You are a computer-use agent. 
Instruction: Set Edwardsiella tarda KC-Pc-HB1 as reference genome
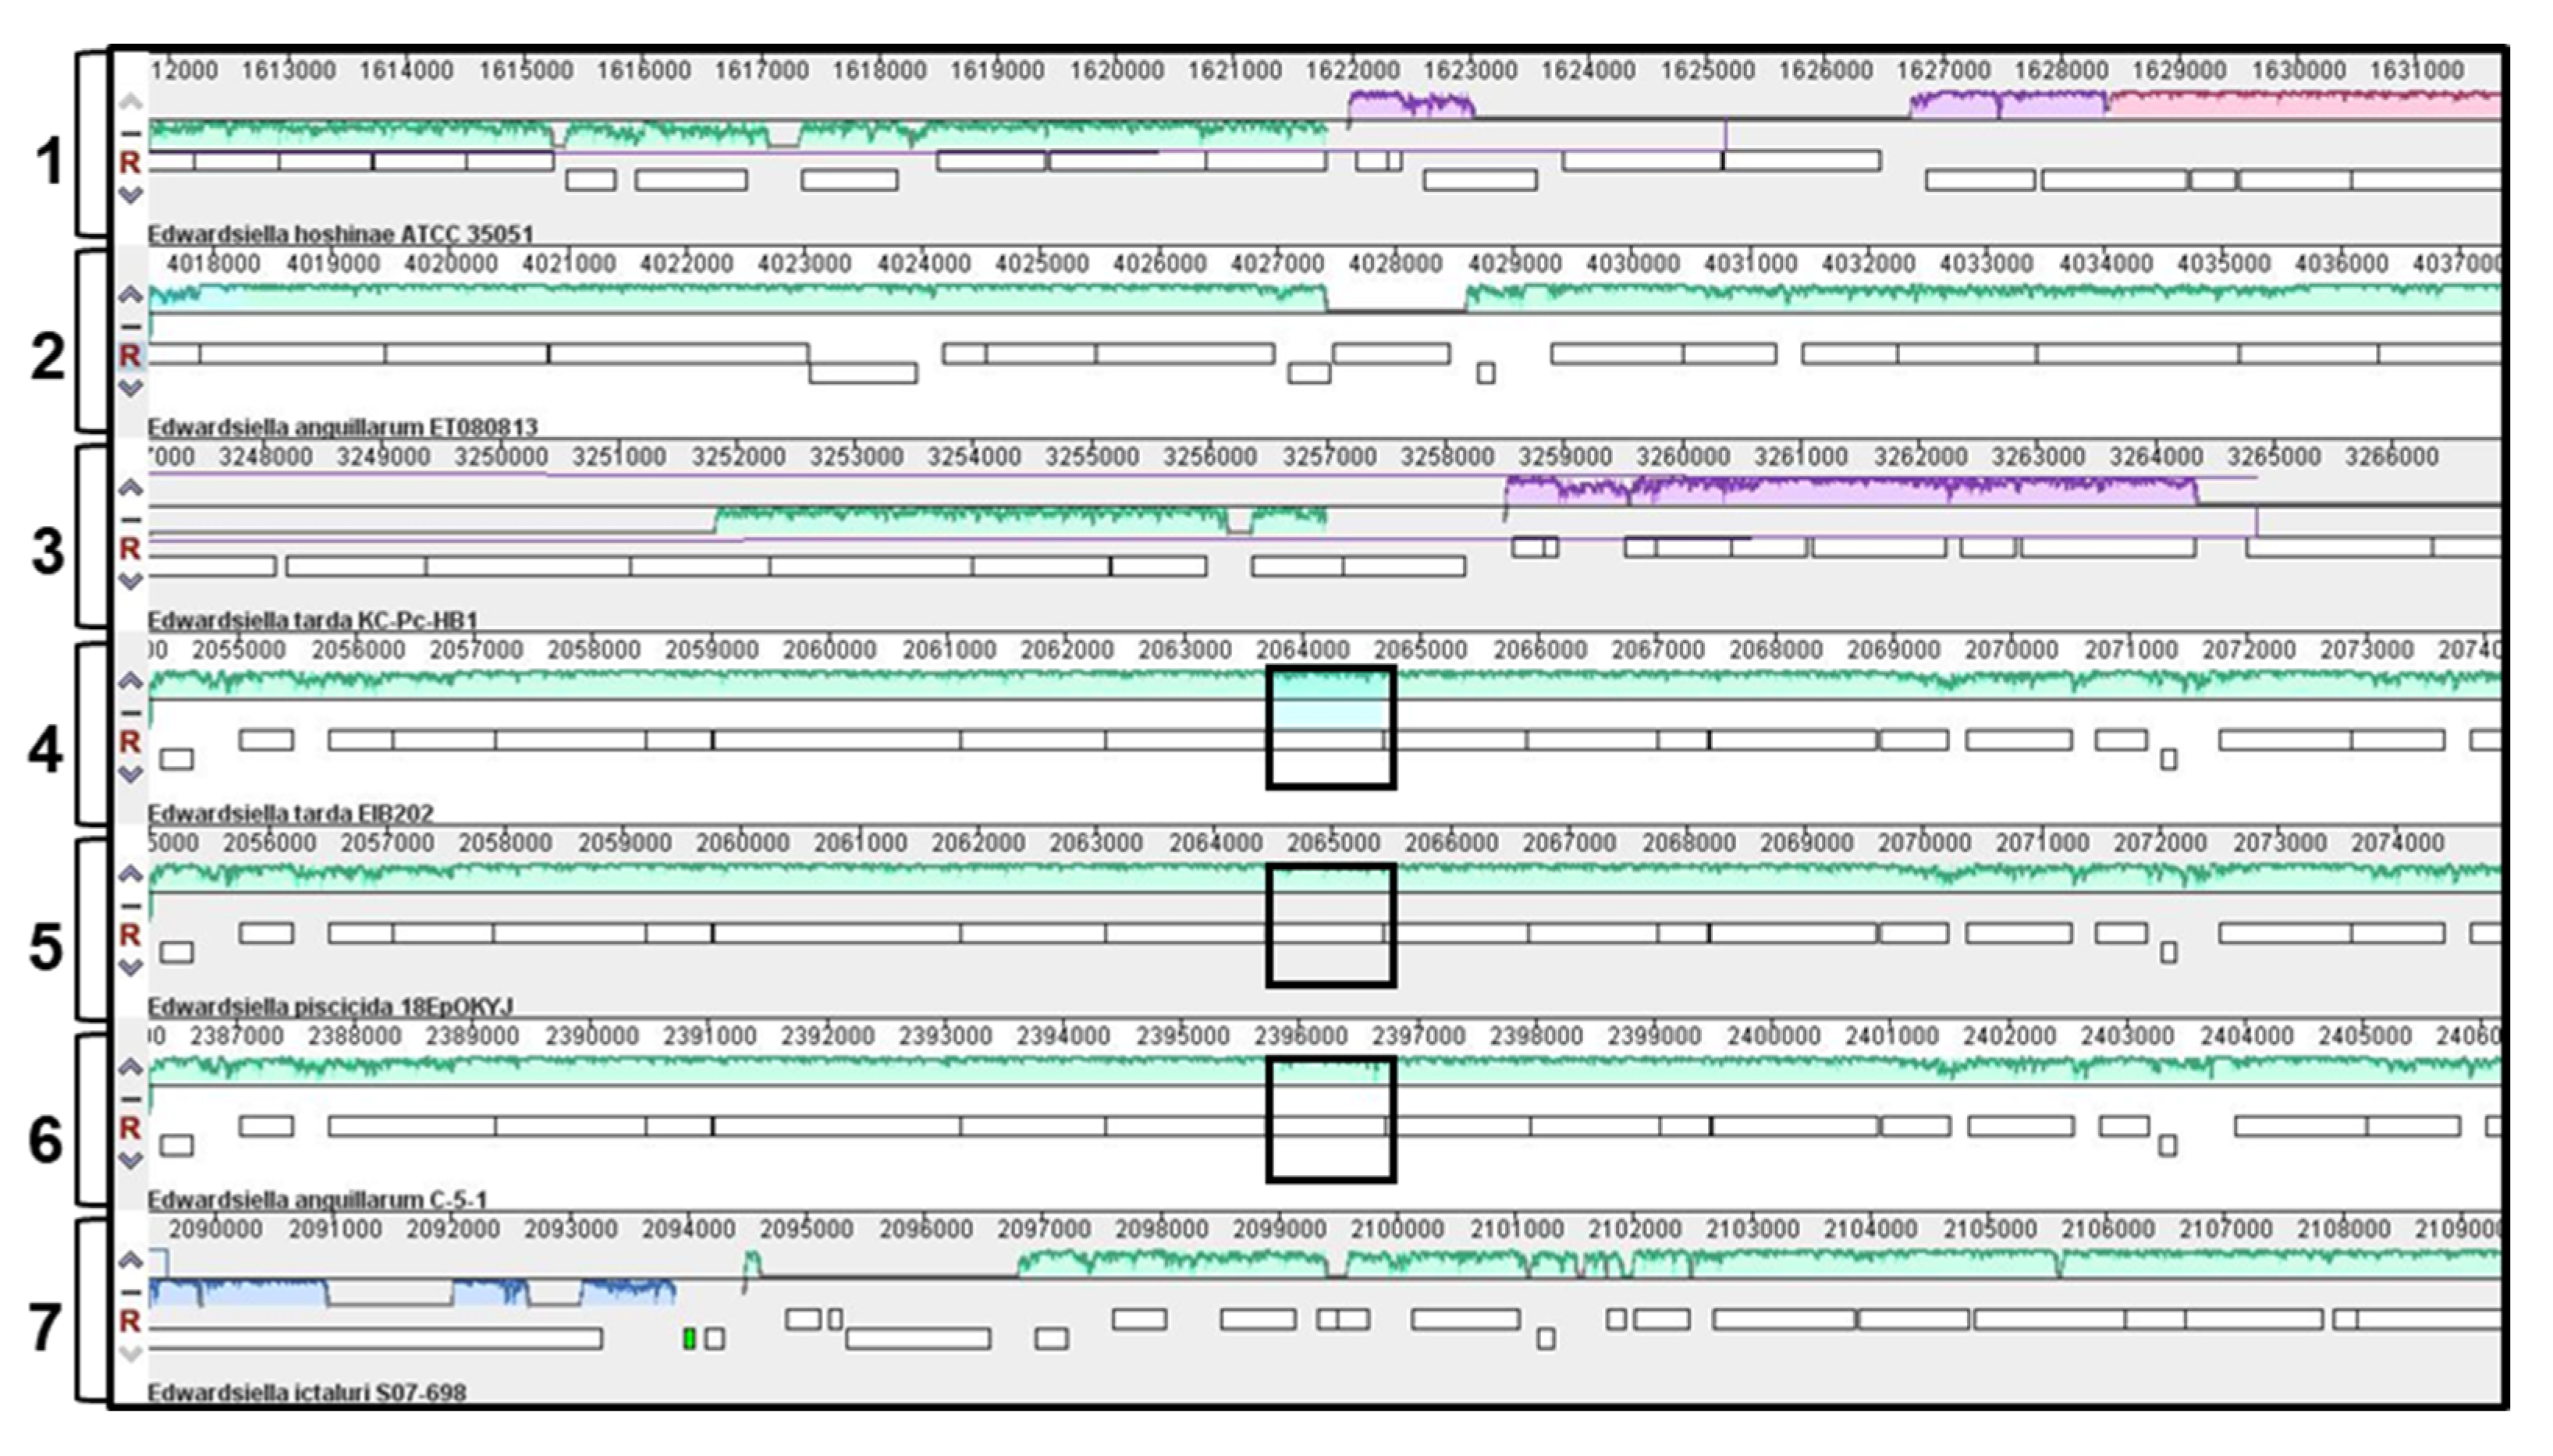click(130, 548)
